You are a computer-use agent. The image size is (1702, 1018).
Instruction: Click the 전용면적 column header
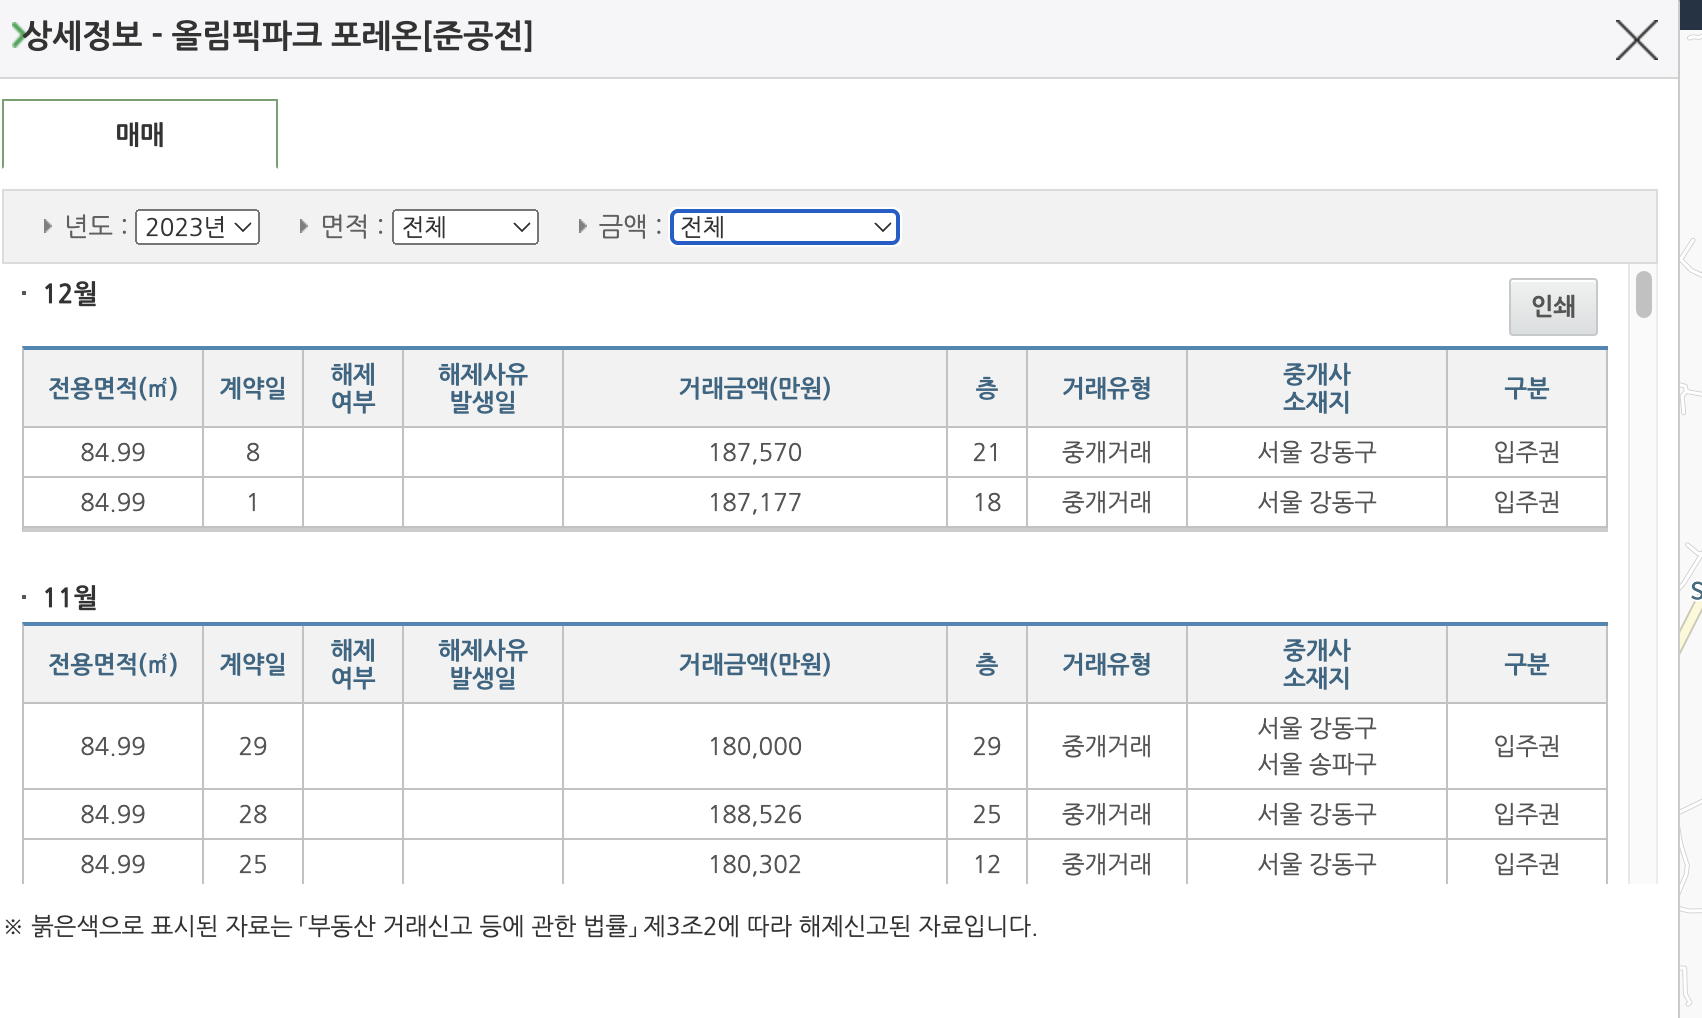112,388
